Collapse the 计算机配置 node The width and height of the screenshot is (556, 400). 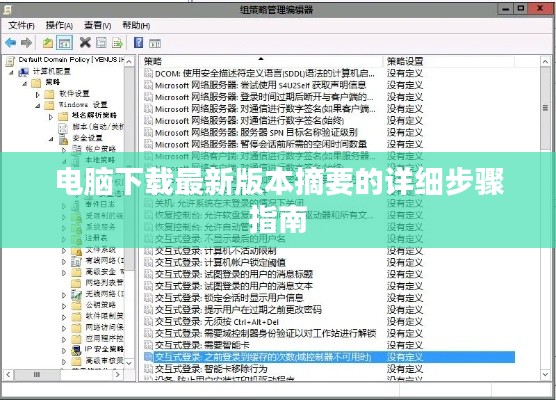click(x=11, y=73)
